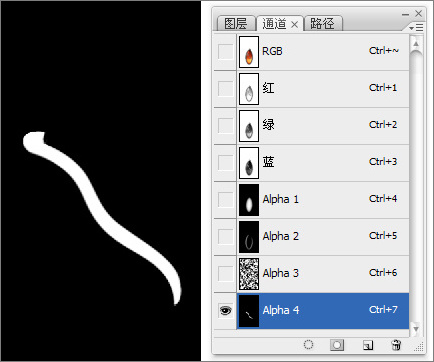Create new channel icon
Screen dimensions: 434x362
(368, 345)
